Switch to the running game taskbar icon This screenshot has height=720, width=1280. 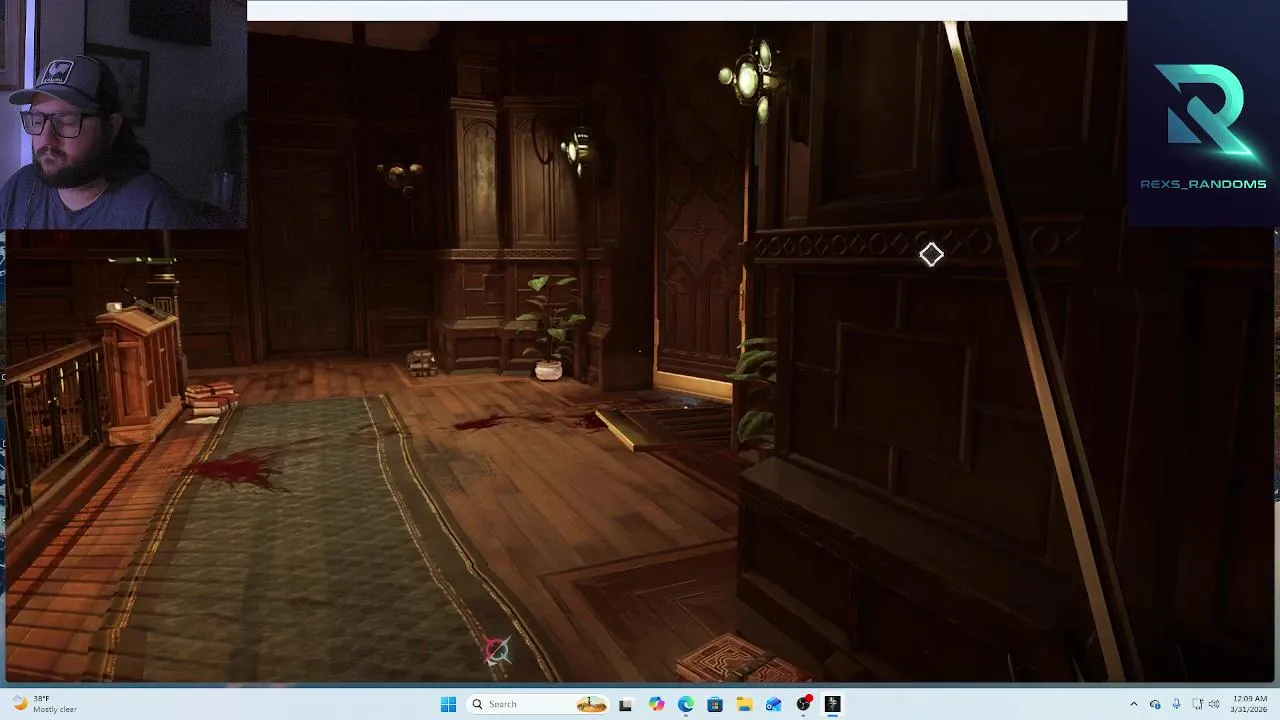click(x=832, y=704)
